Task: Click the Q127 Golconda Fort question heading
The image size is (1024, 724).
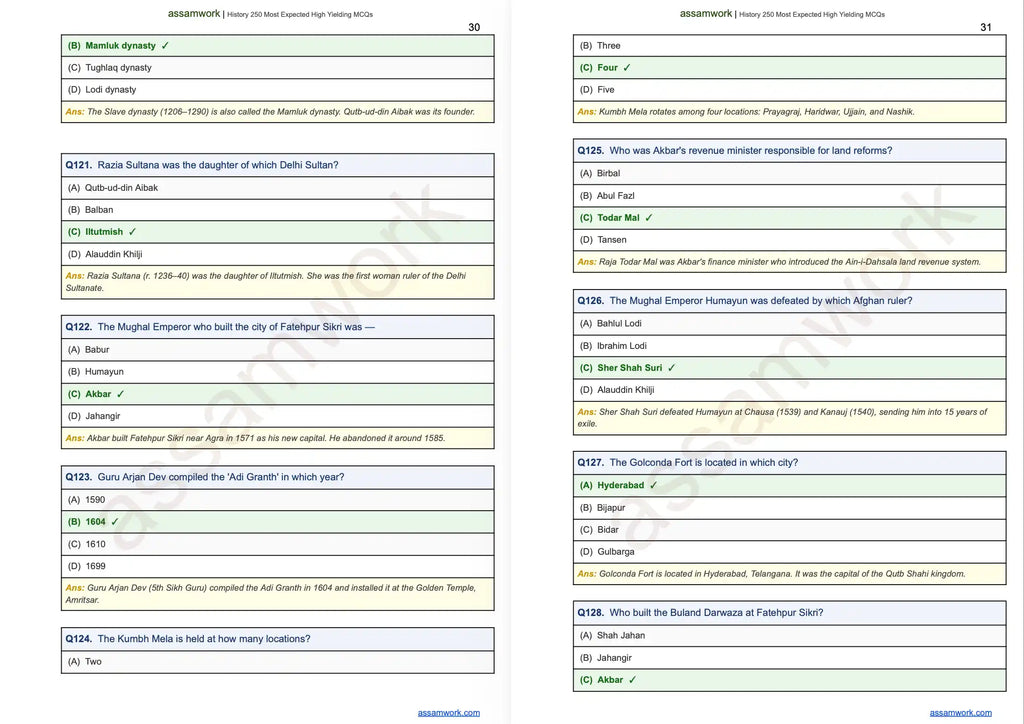Action: point(790,463)
